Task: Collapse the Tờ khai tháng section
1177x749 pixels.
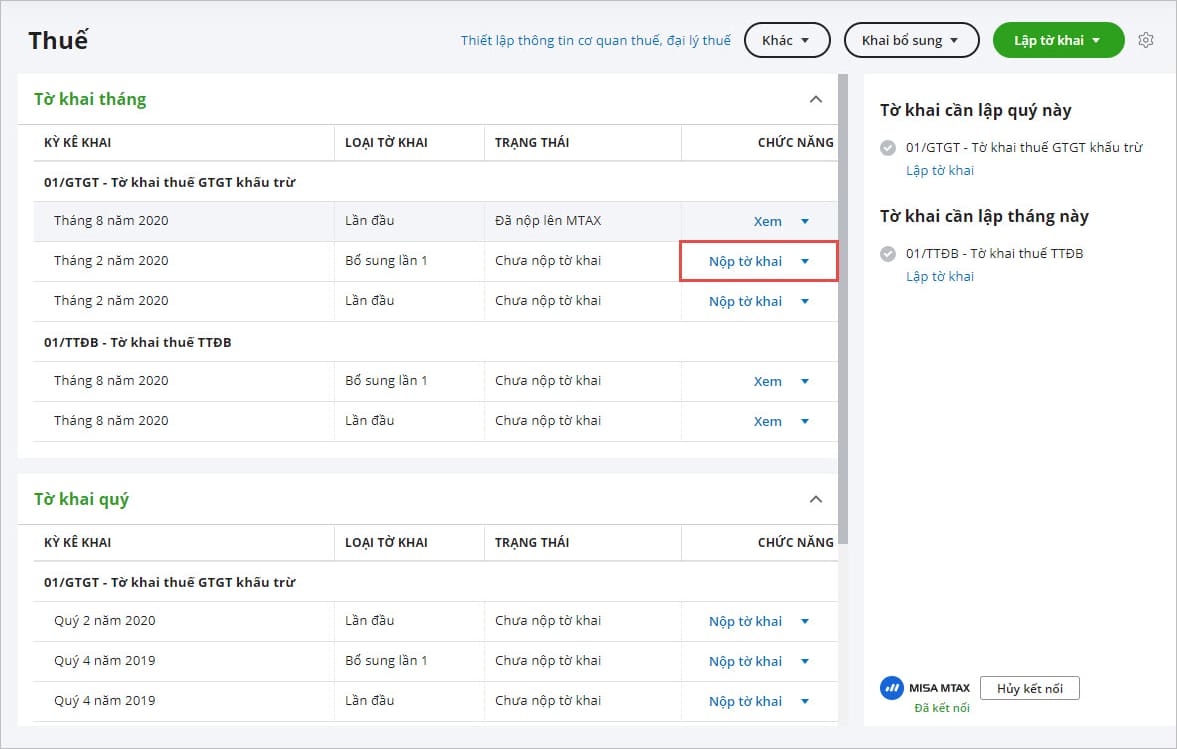Action: coord(816,99)
